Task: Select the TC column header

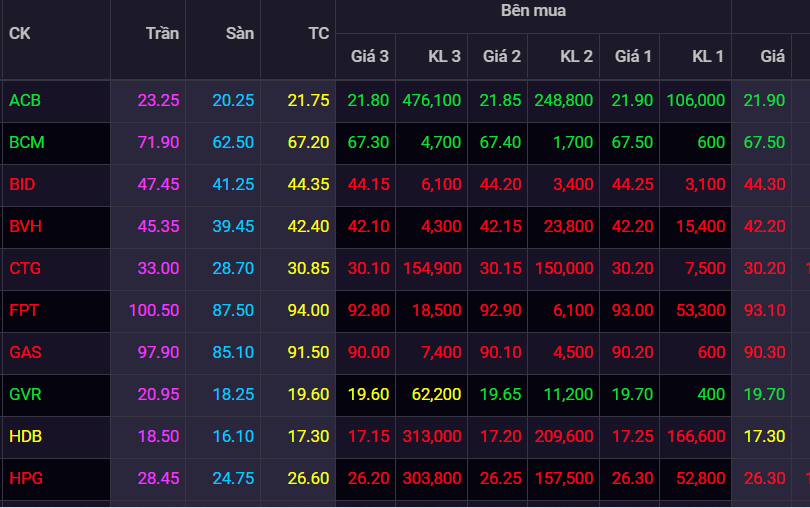Action: click(318, 33)
